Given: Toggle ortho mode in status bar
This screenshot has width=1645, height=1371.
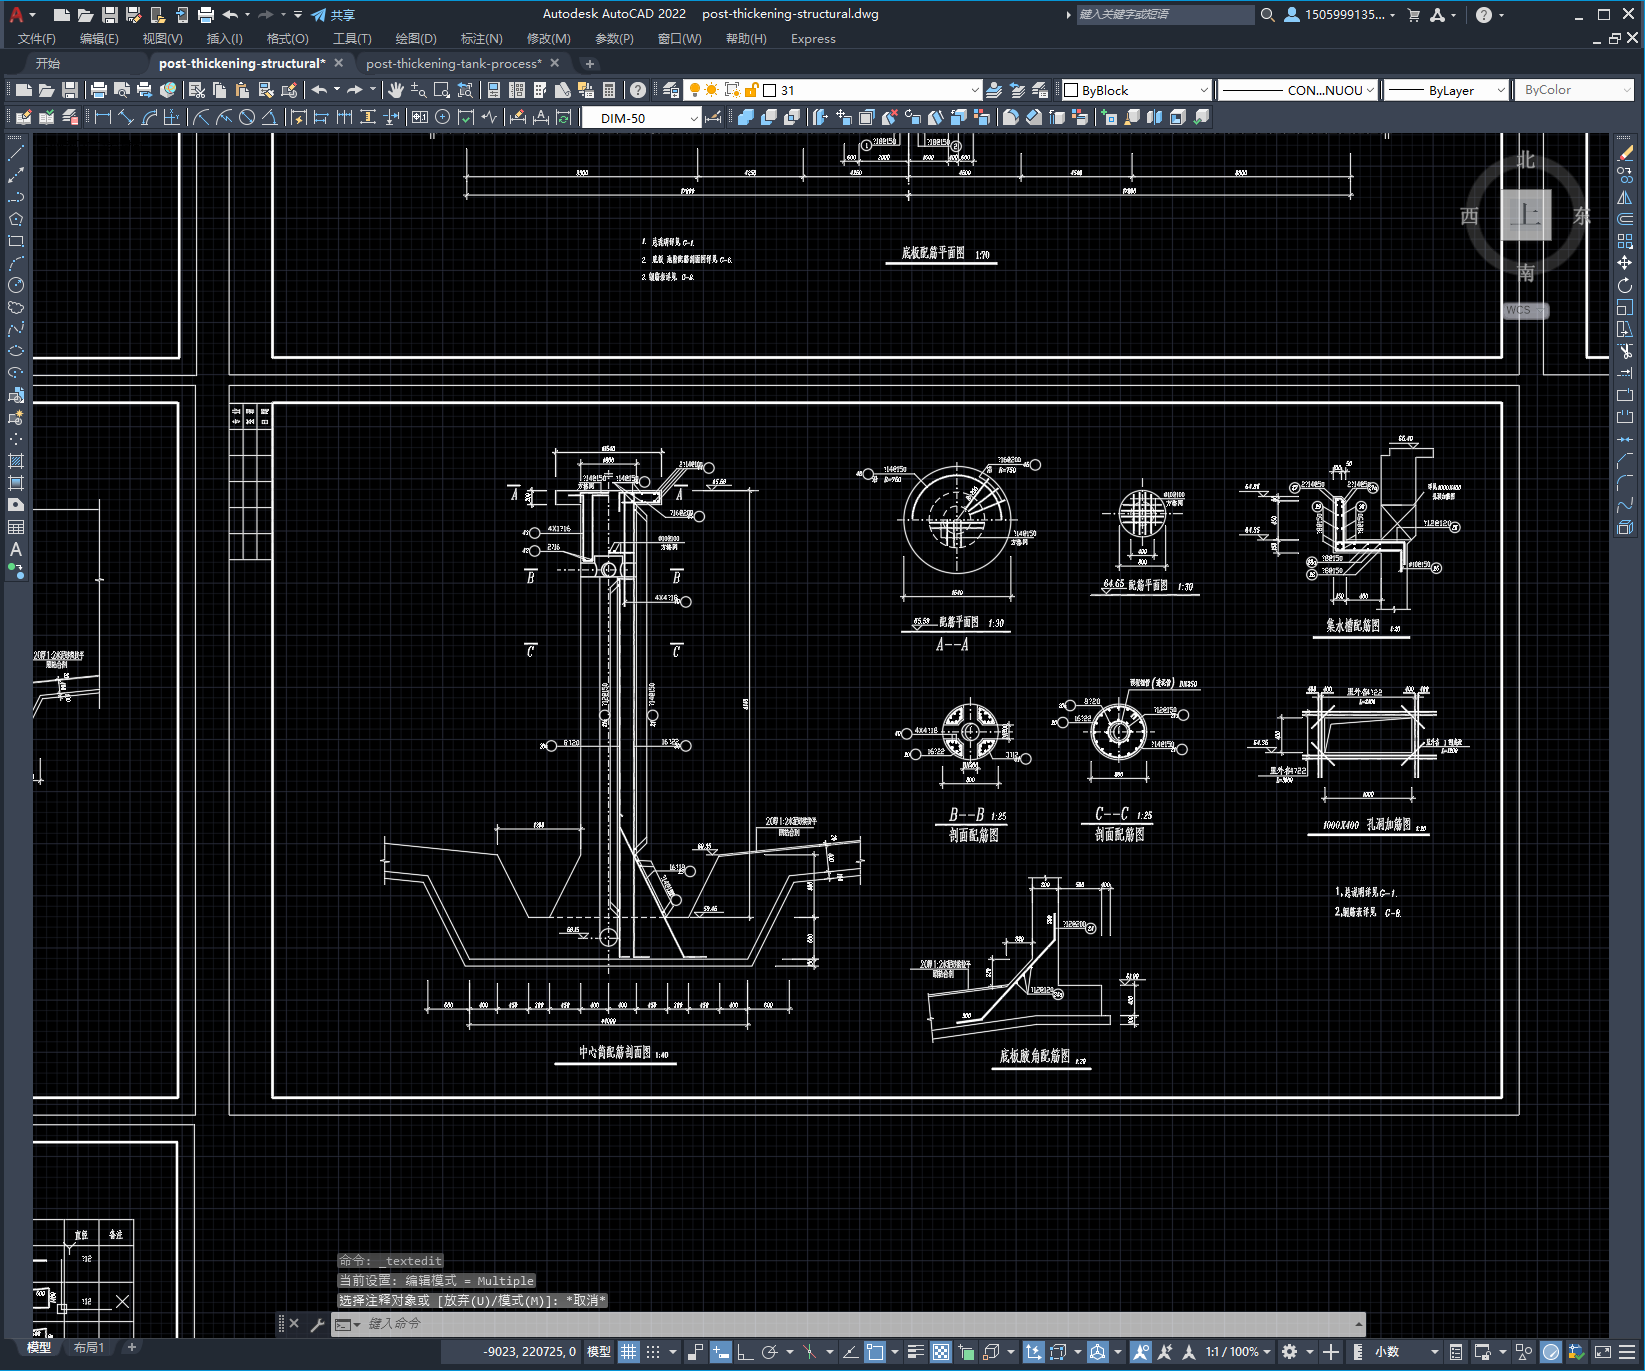Looking at the screenshot, I should pyautogui.click(x=745, y=1352).
